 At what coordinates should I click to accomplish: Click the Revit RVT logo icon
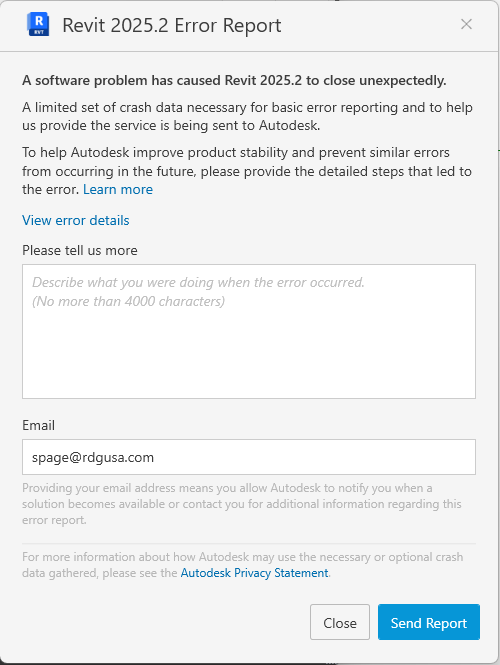[38, 25]
